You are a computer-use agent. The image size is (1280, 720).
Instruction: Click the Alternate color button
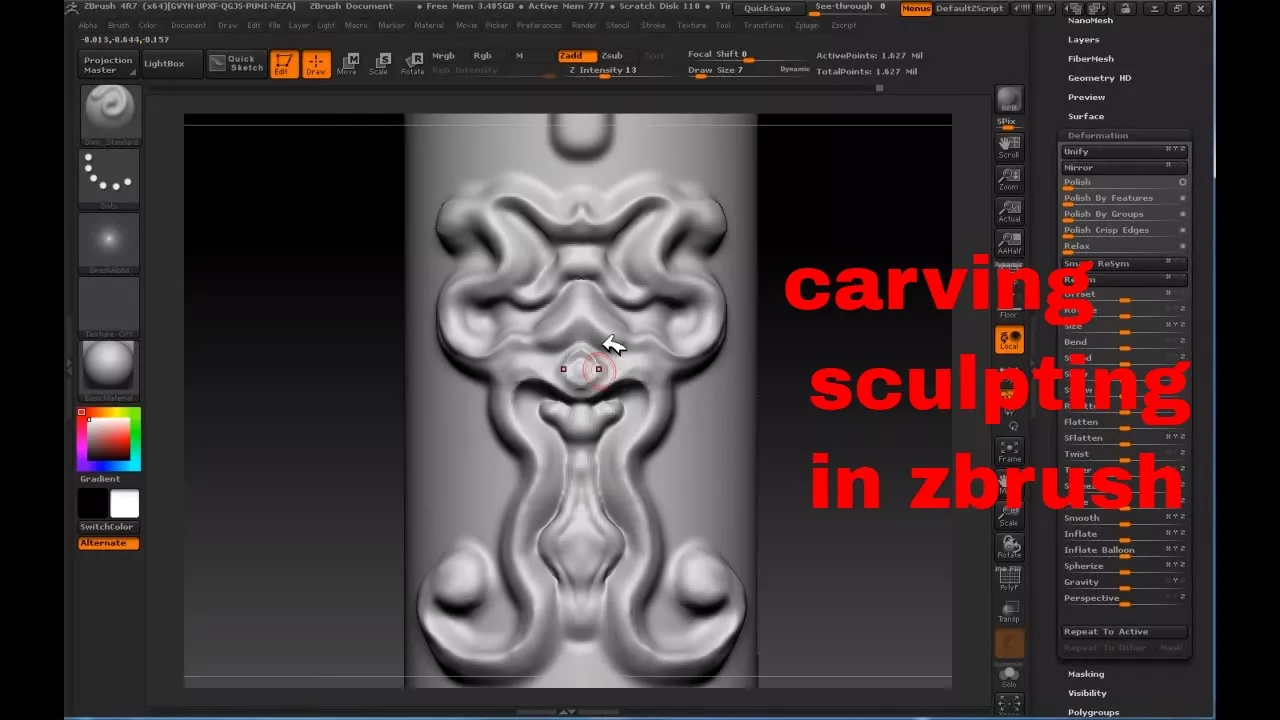(109, 543)
